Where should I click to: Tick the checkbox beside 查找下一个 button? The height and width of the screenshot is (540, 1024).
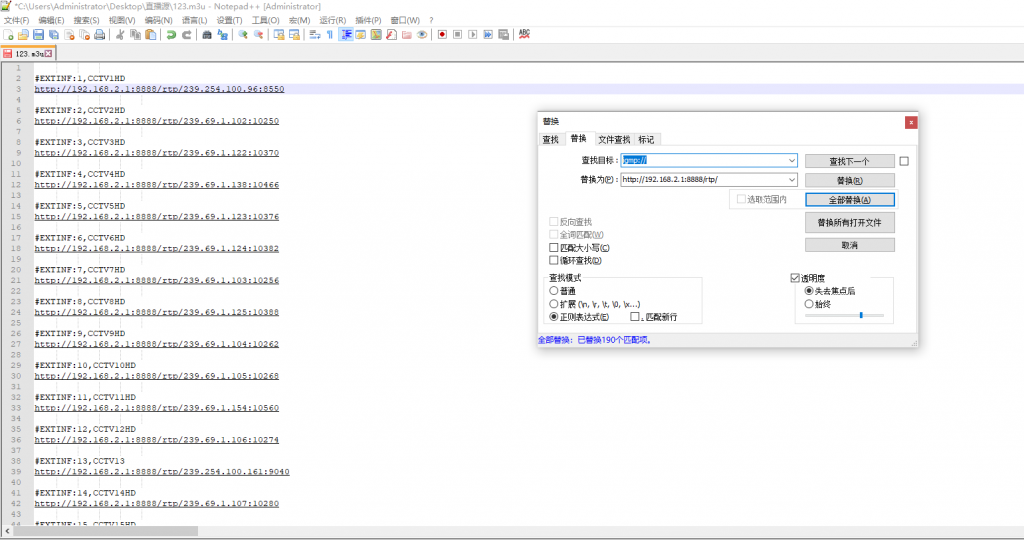(x=904, y=161)
